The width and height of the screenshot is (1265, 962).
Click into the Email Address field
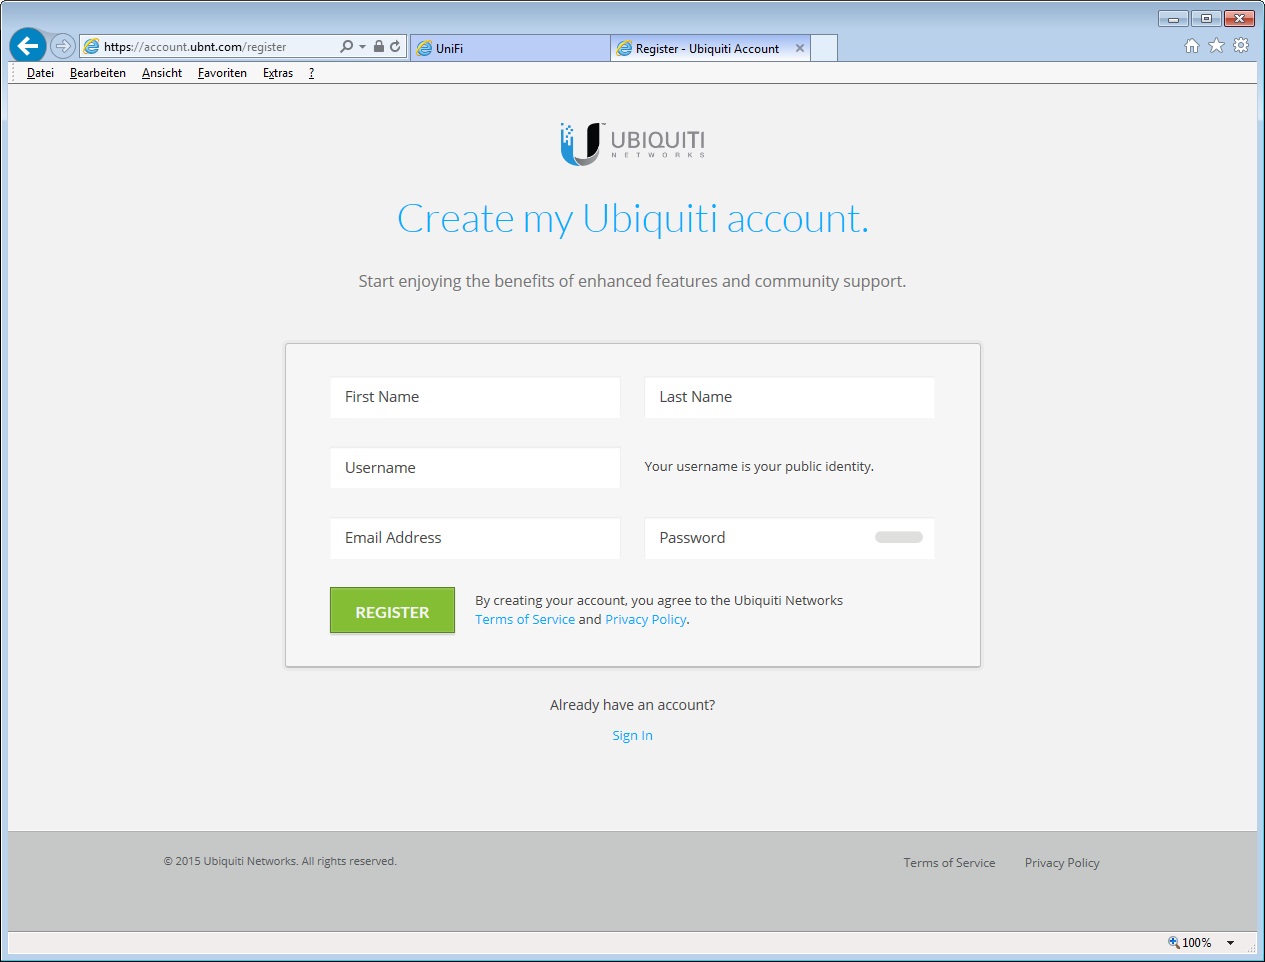(x=475, y=538)
